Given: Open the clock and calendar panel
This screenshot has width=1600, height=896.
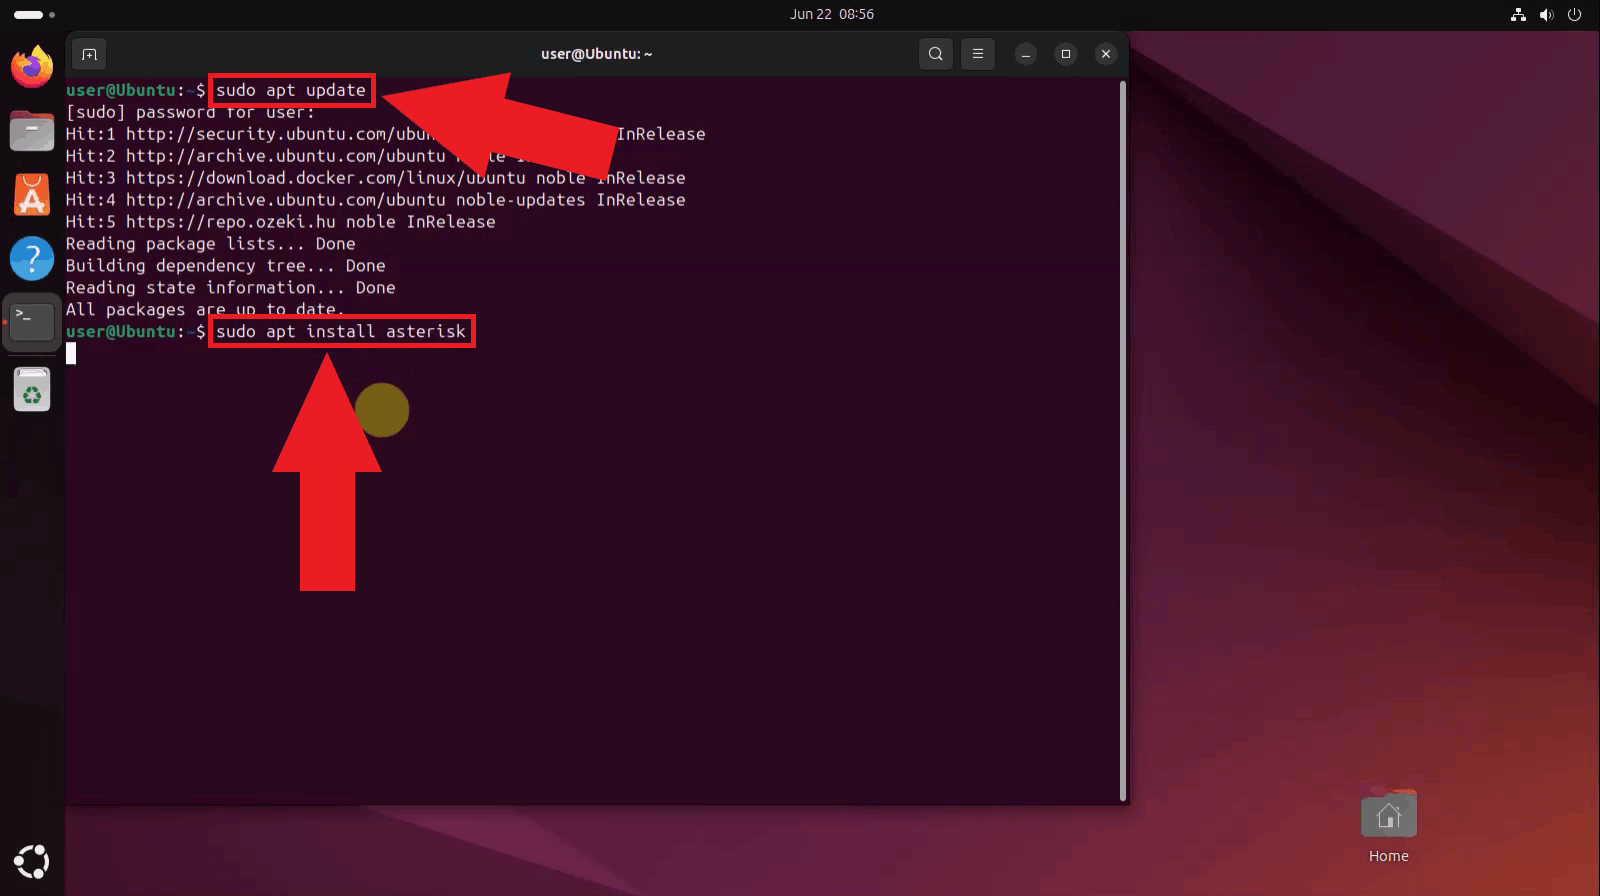Looking at the screenshot, I should tap(832, 14).
